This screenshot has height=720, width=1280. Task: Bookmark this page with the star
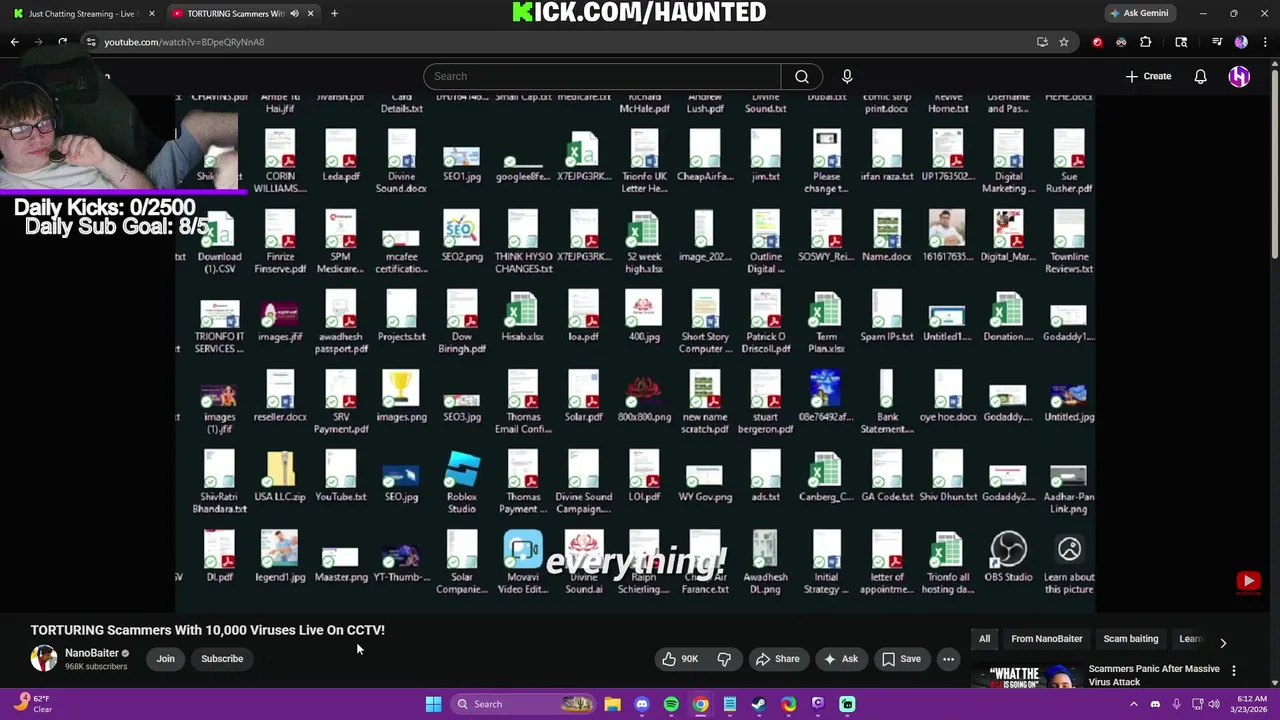point(1064,42)
